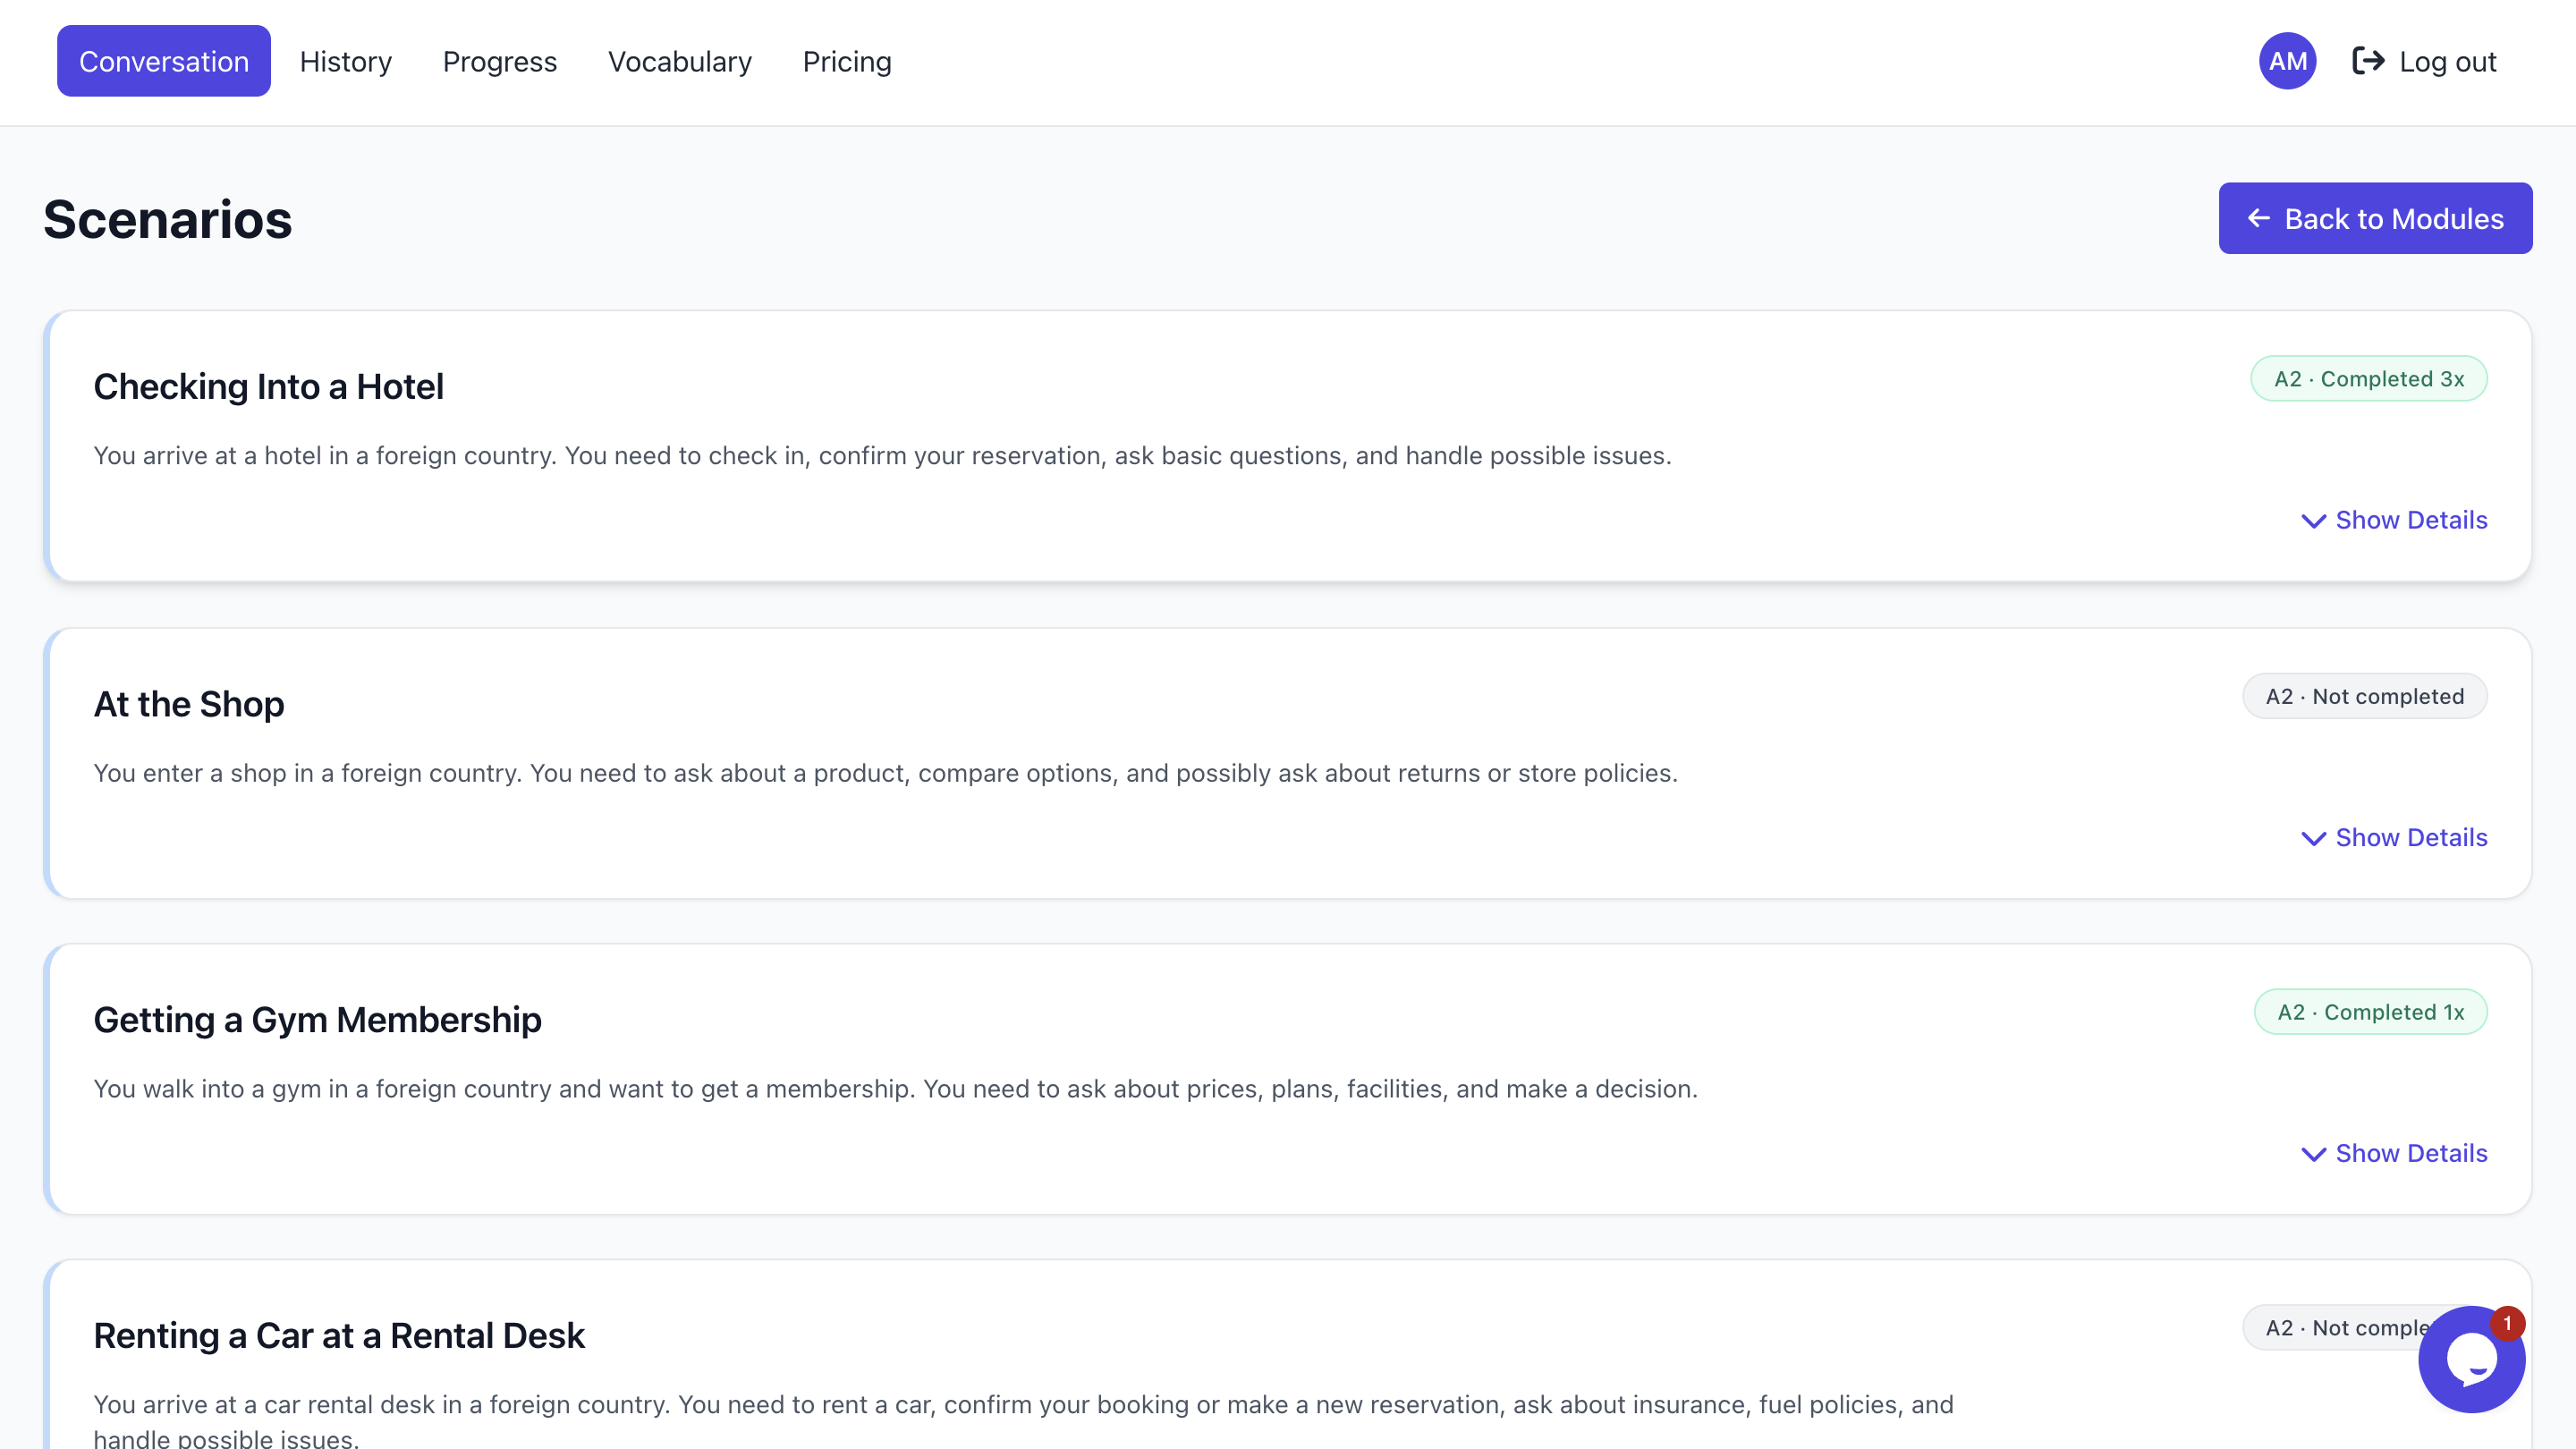Click the A2 Completed 3x badge
Viewport: 2576px width, 1449px height.
[x=2368, y=379]
